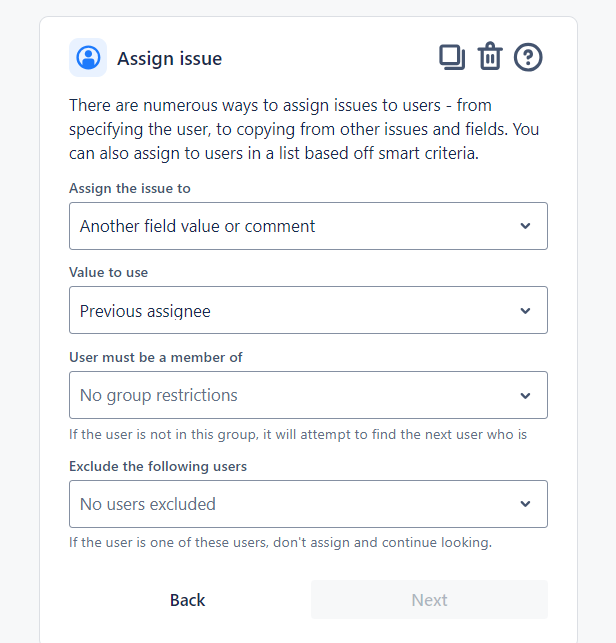Click the "Assign the issue to" label
Screen dimensions: 616x643
(x=130, y=188)
